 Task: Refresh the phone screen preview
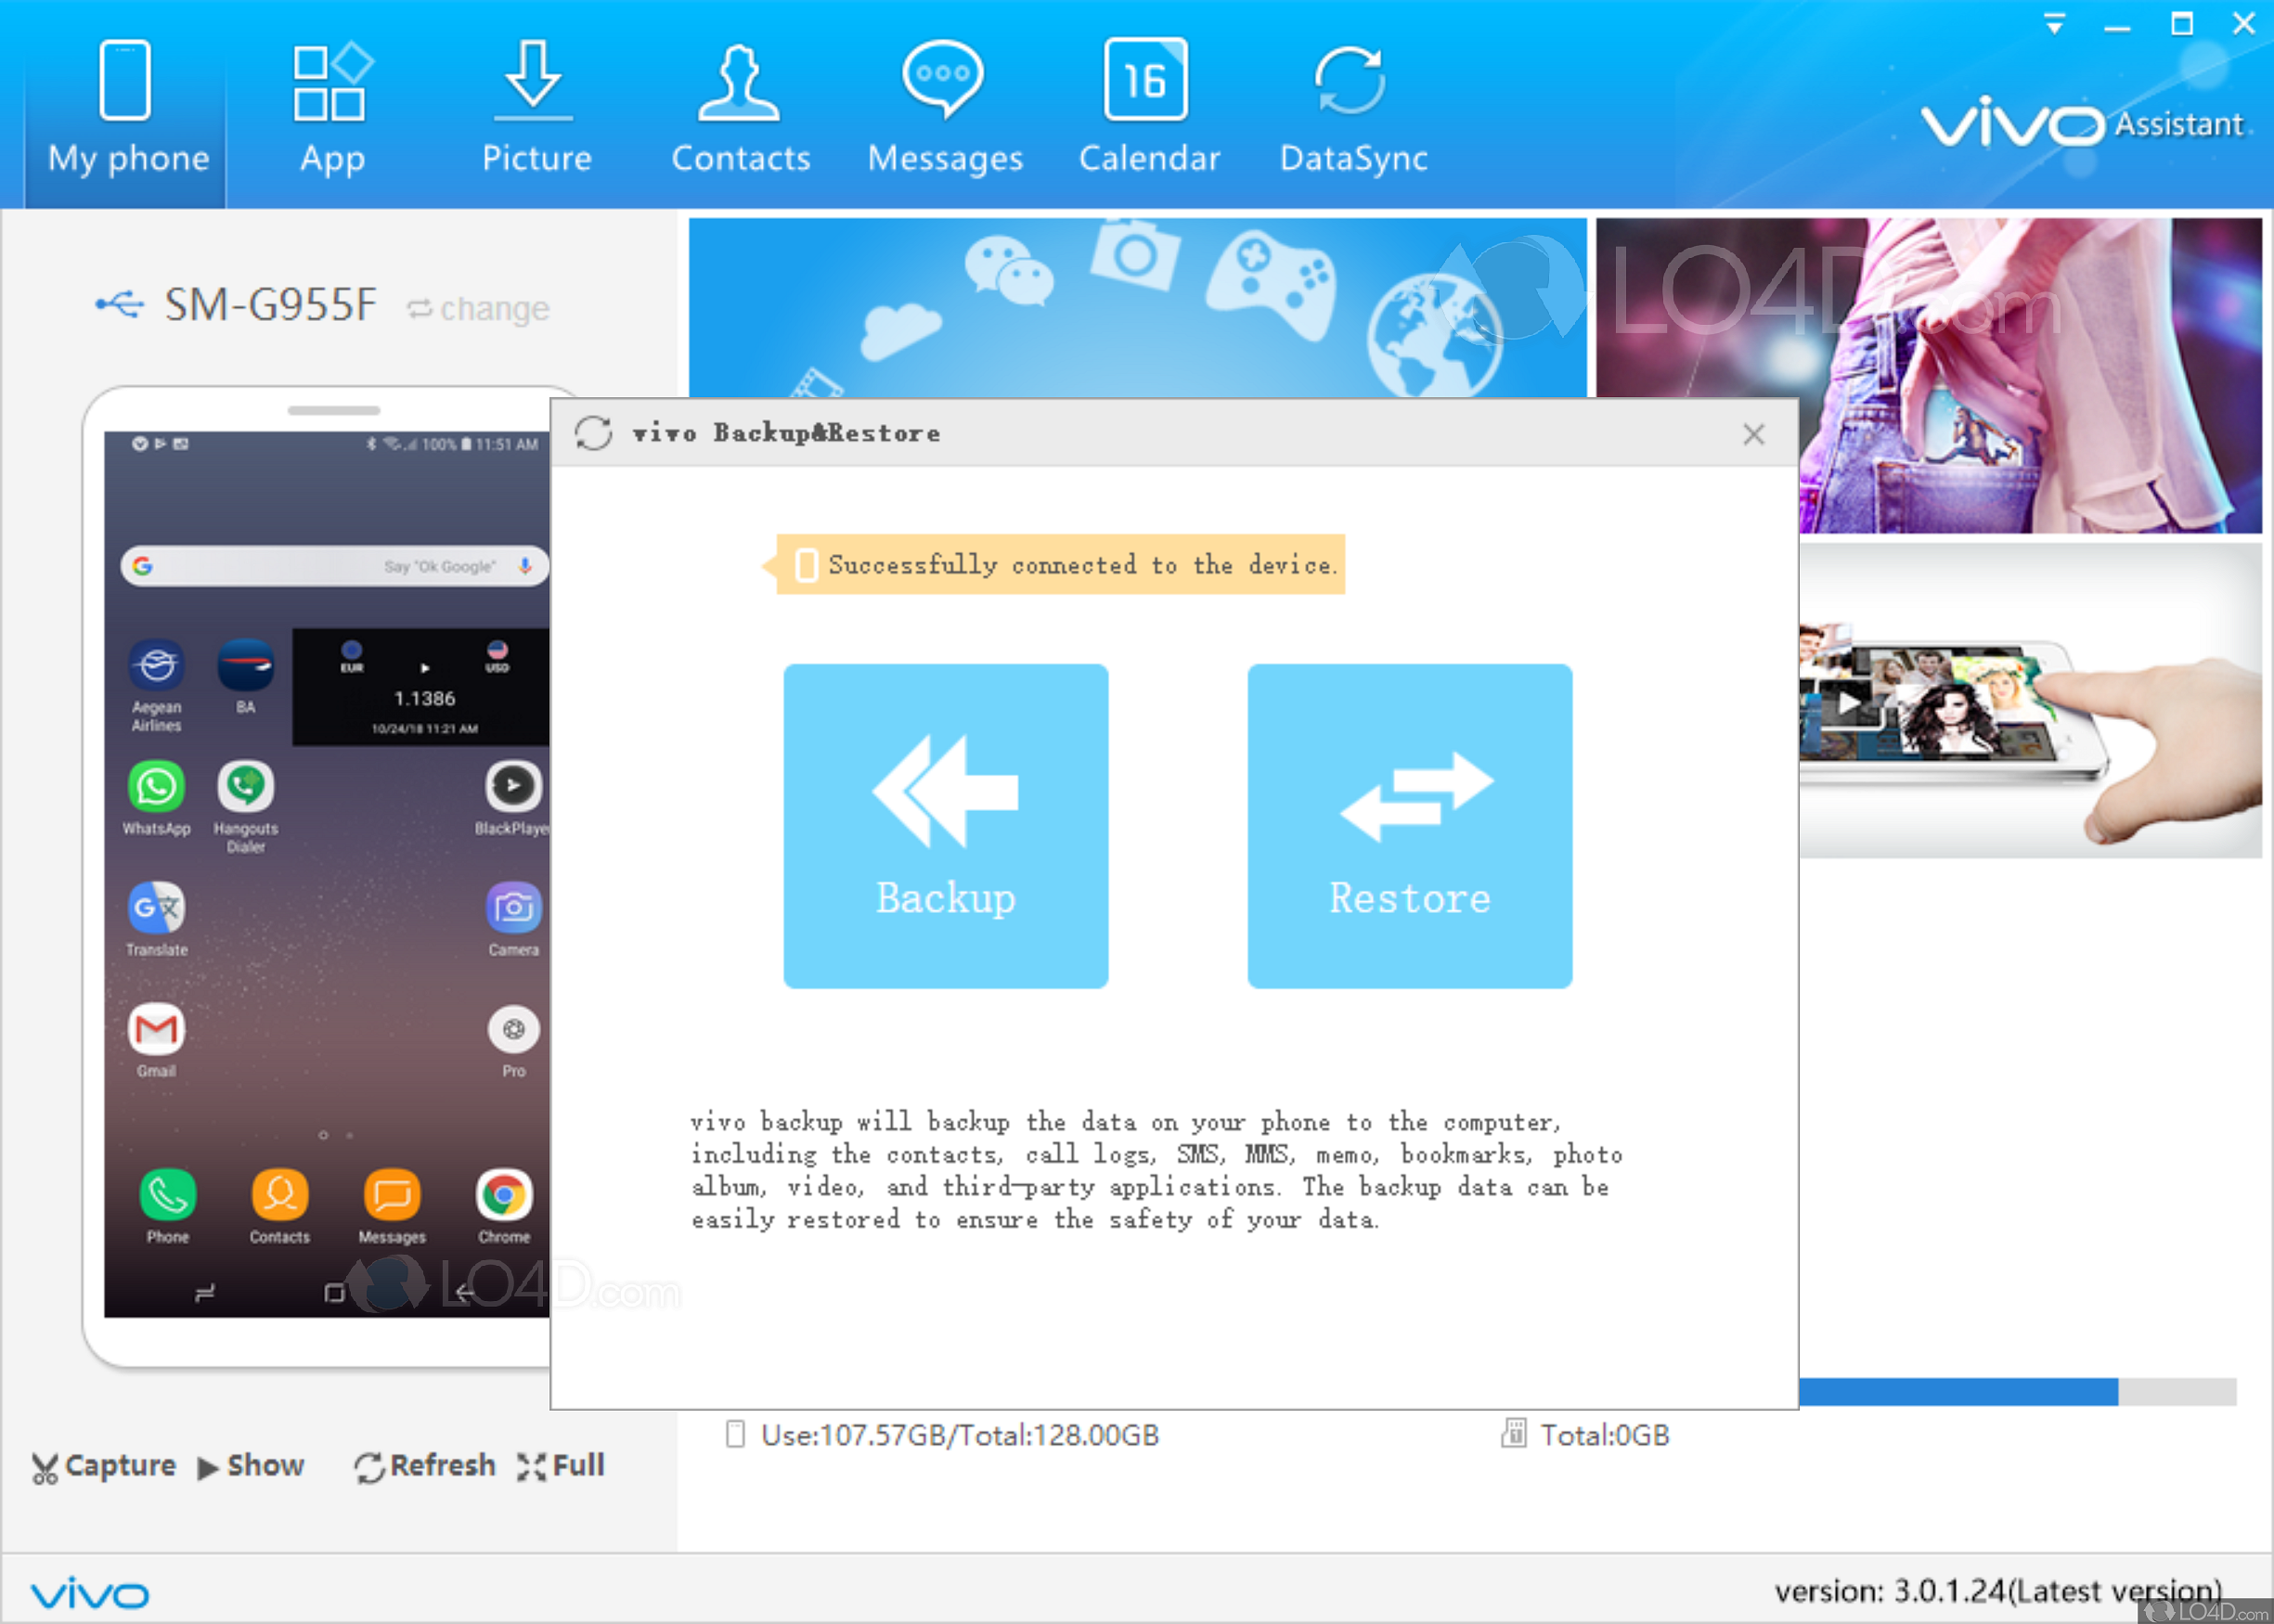pos(425,1465)
